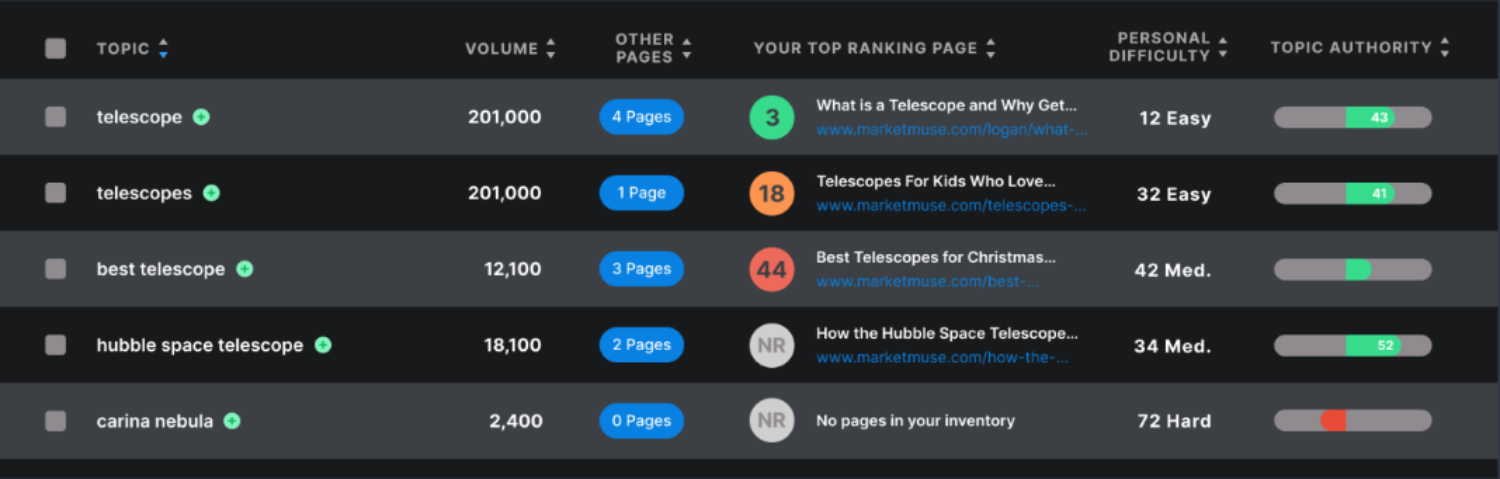Screen dimensions: 1500x479
Task: Toggle the select-all checkbox in header
Action: tap(56, 48)
